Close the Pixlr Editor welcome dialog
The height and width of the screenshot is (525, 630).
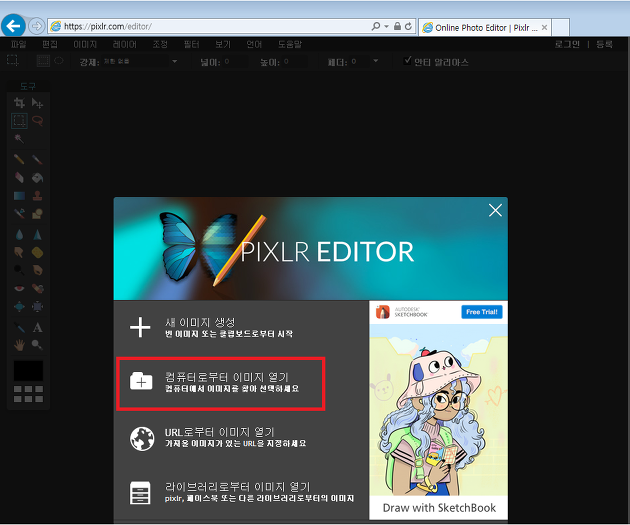(x=495, y=210)
